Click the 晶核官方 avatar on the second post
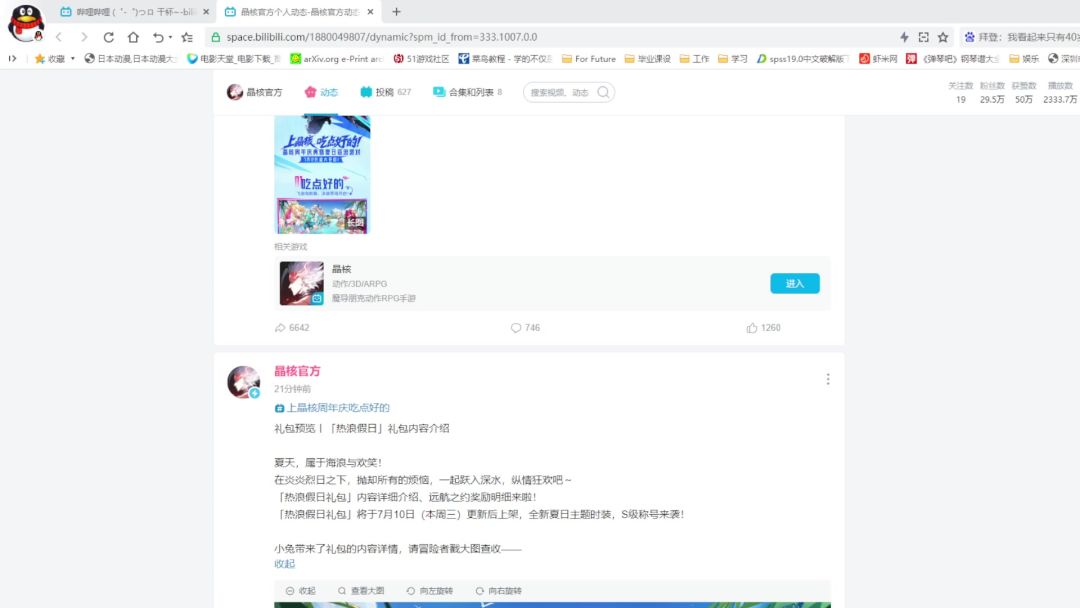The image size is (1080, 608). click(243, 382)
